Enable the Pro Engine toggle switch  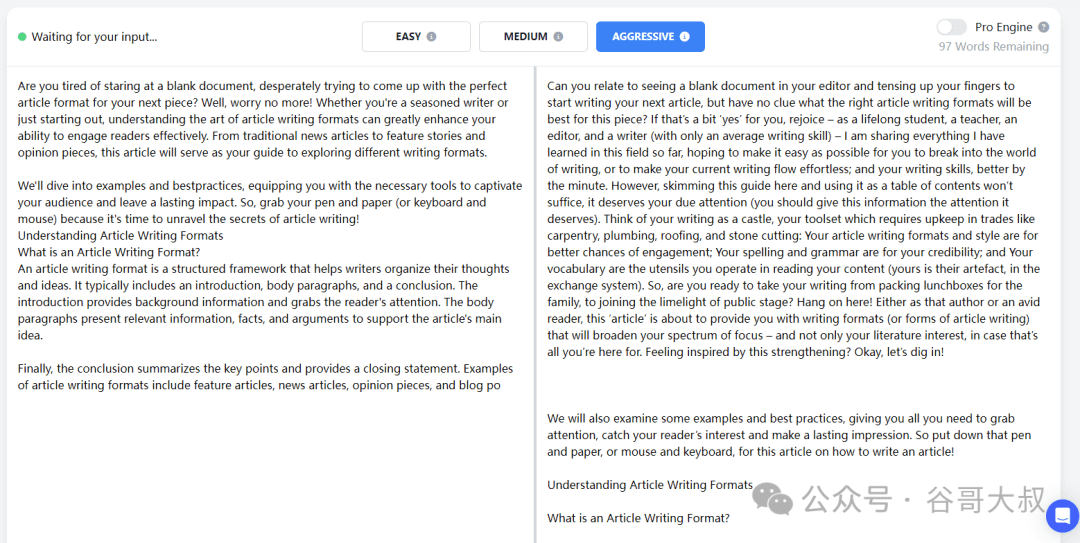[x=952, y=27]
